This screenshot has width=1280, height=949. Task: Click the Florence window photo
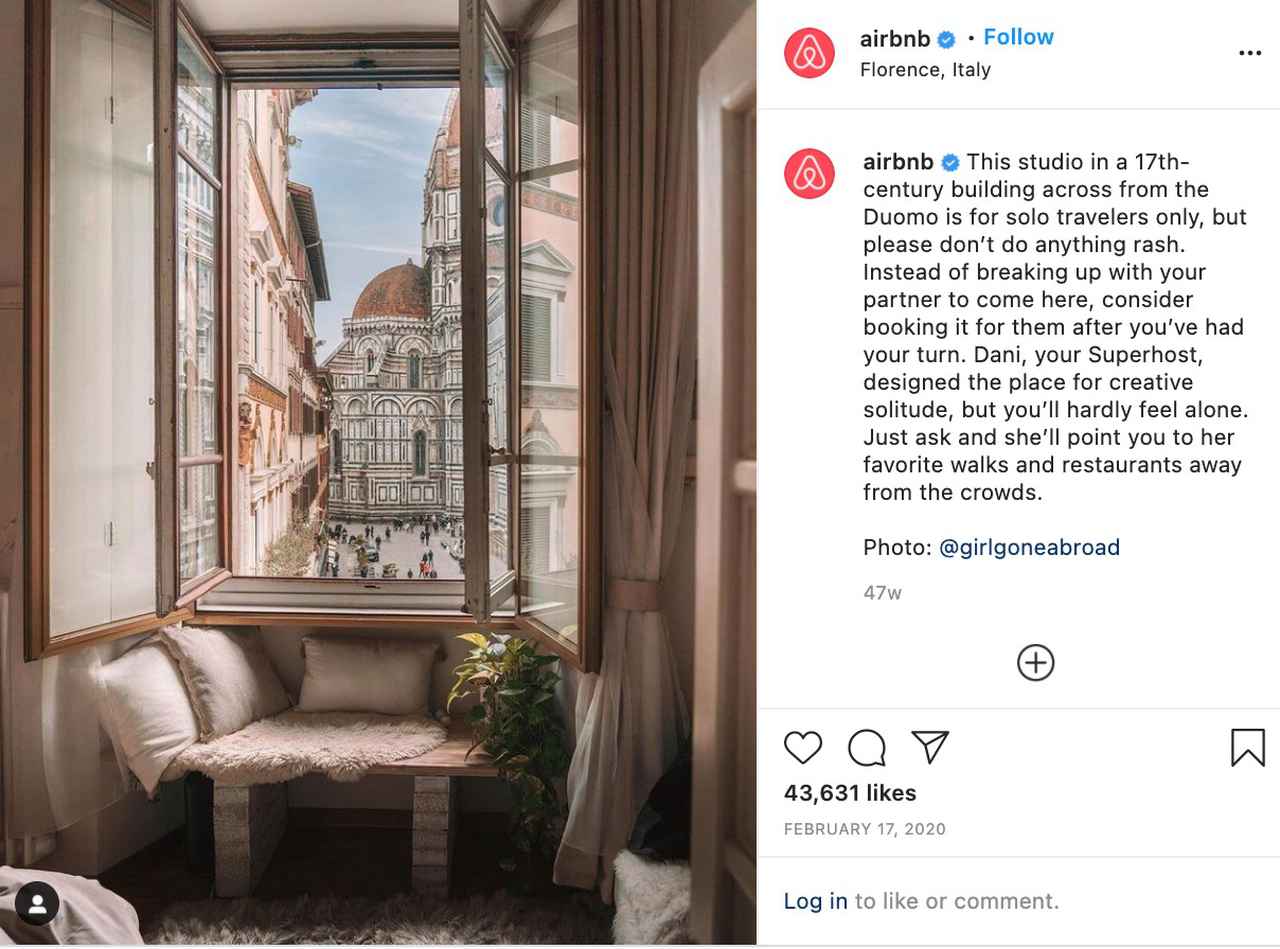coord(378,473)
